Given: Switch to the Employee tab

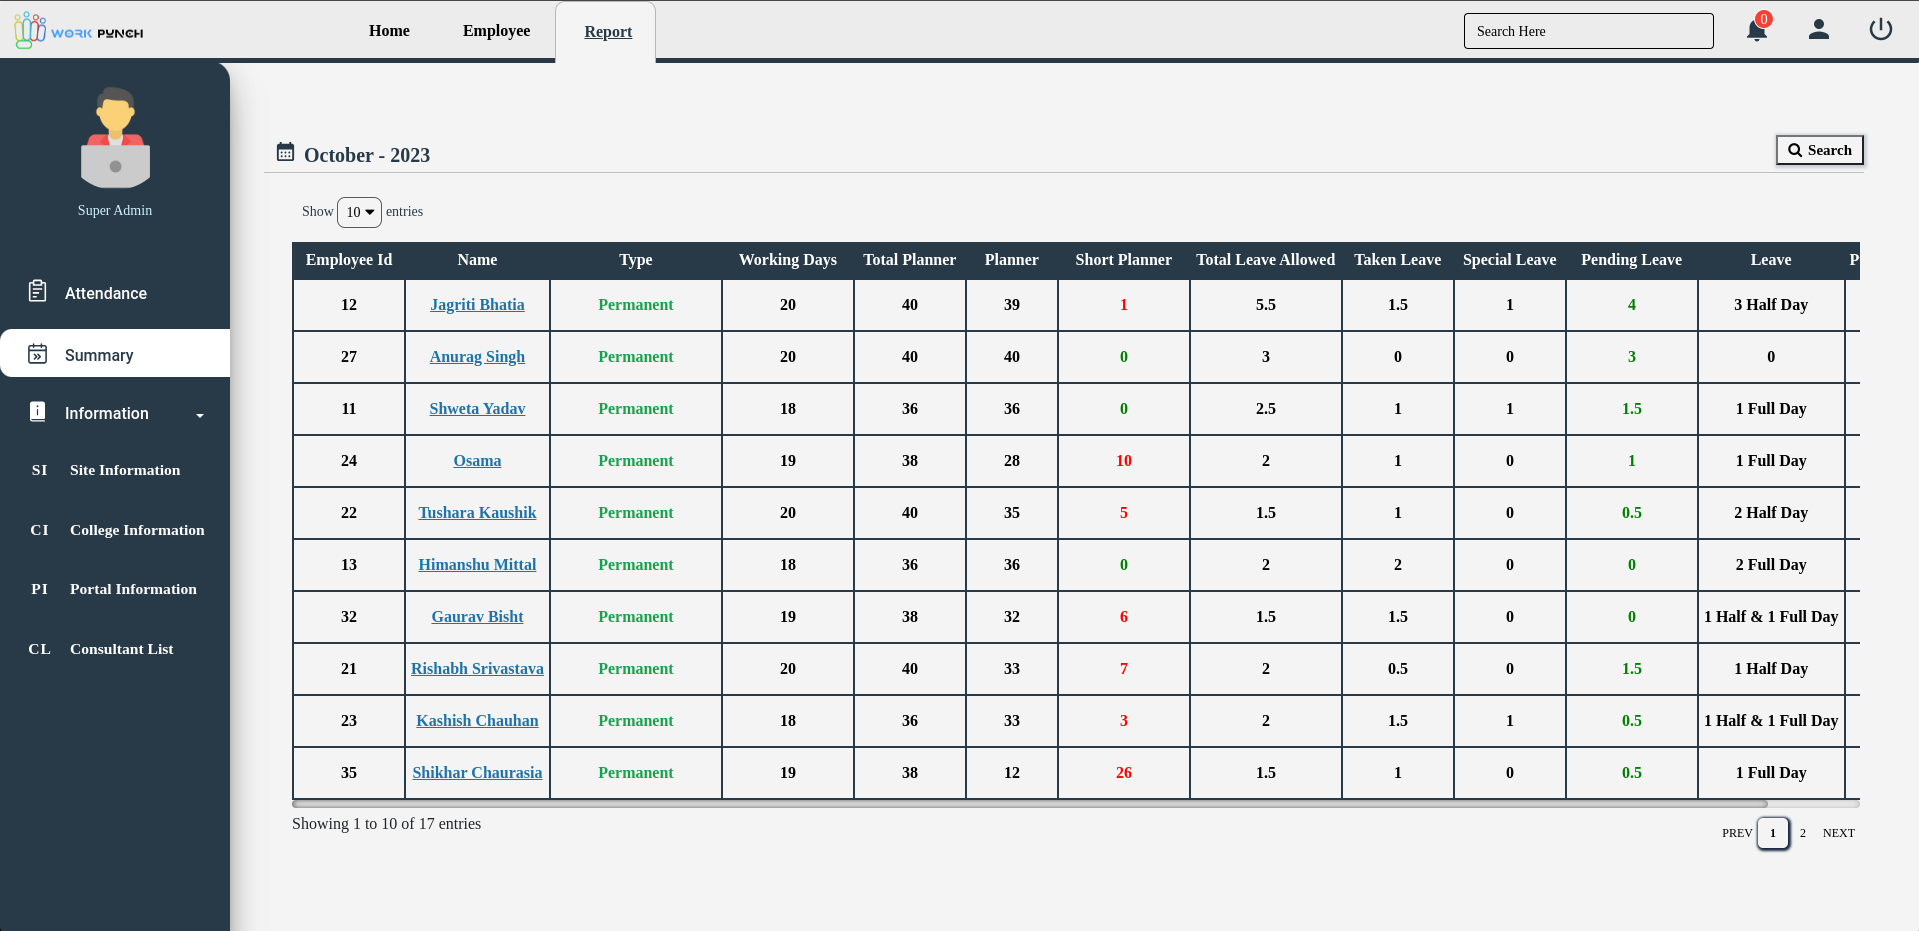Looking at the screenshot, I should pyautogui.click(x=496, y=31).
